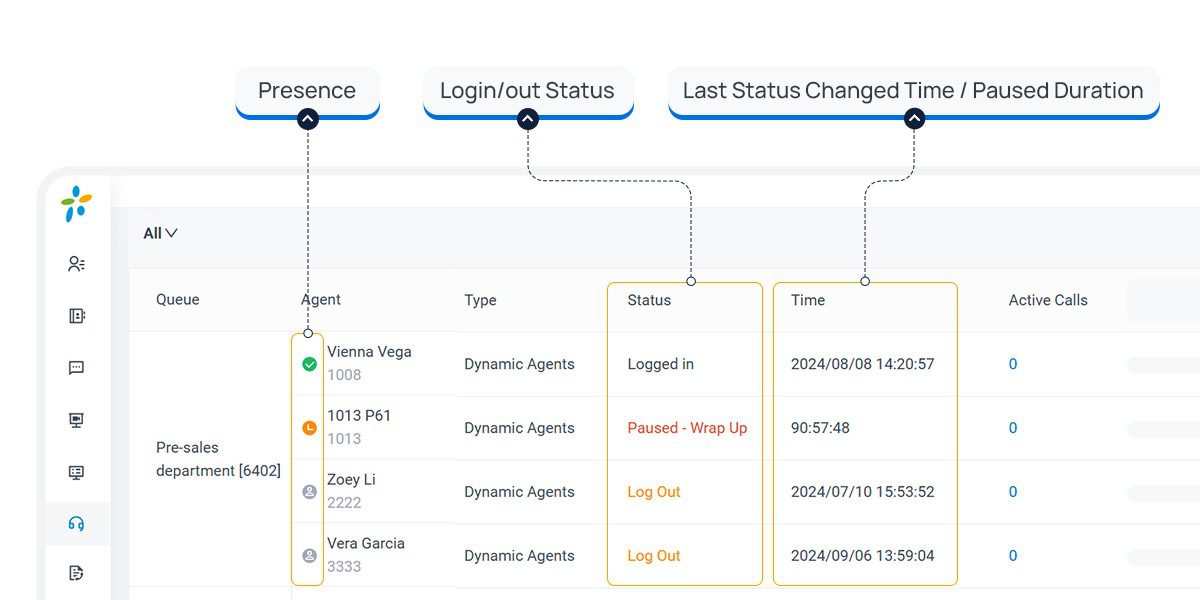The height and width of the screenshot is (600, 1200).
Task: Sort by the Type column header
Action: tap(480, 300)
